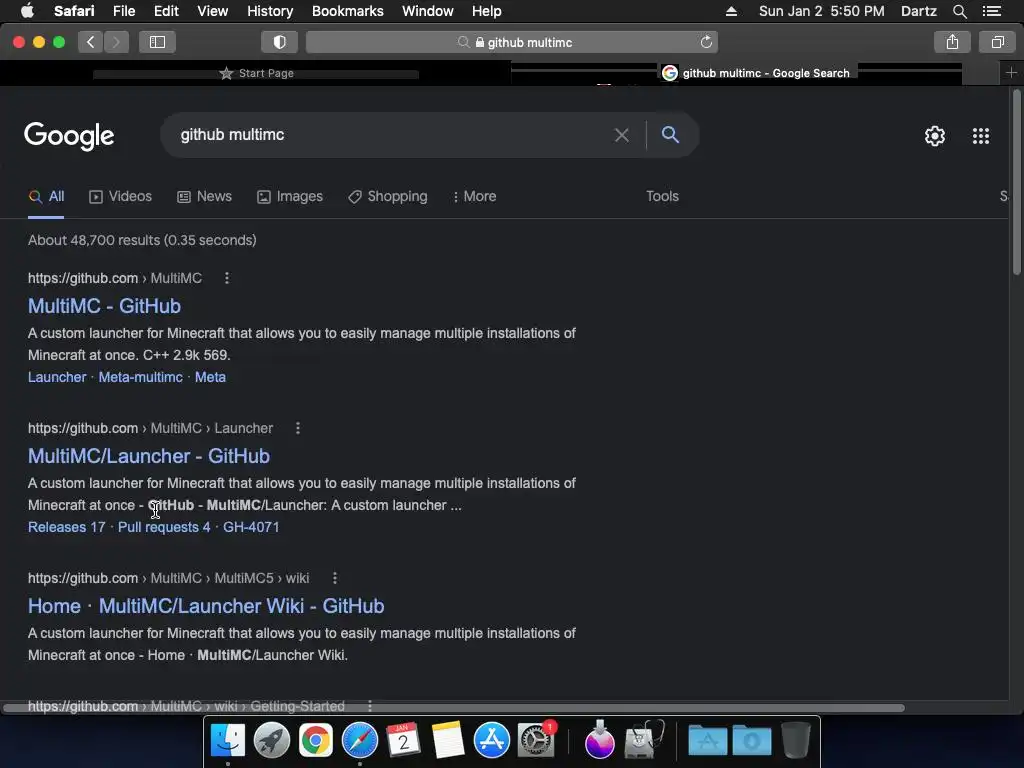This screenshot has width=1024, height=768.
Task: Follow the Meta sitelink
Action: [x=210, y=377]
